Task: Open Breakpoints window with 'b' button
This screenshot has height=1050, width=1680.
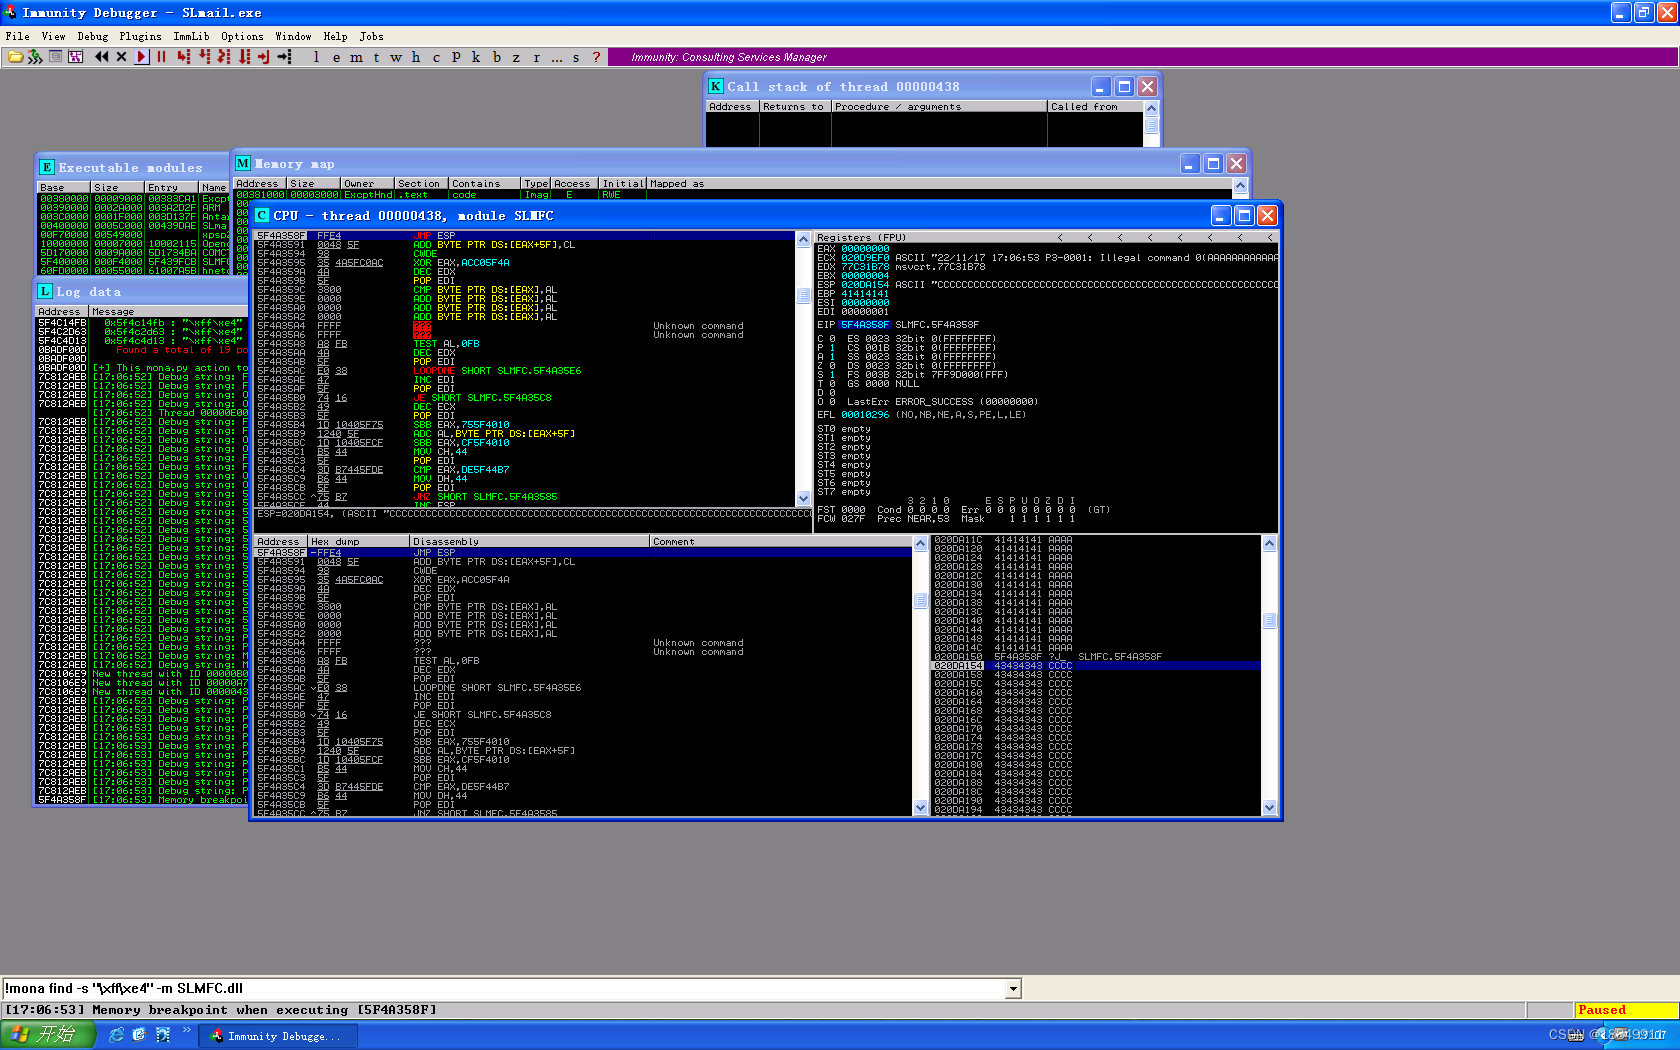Action: tap(496, 57)
